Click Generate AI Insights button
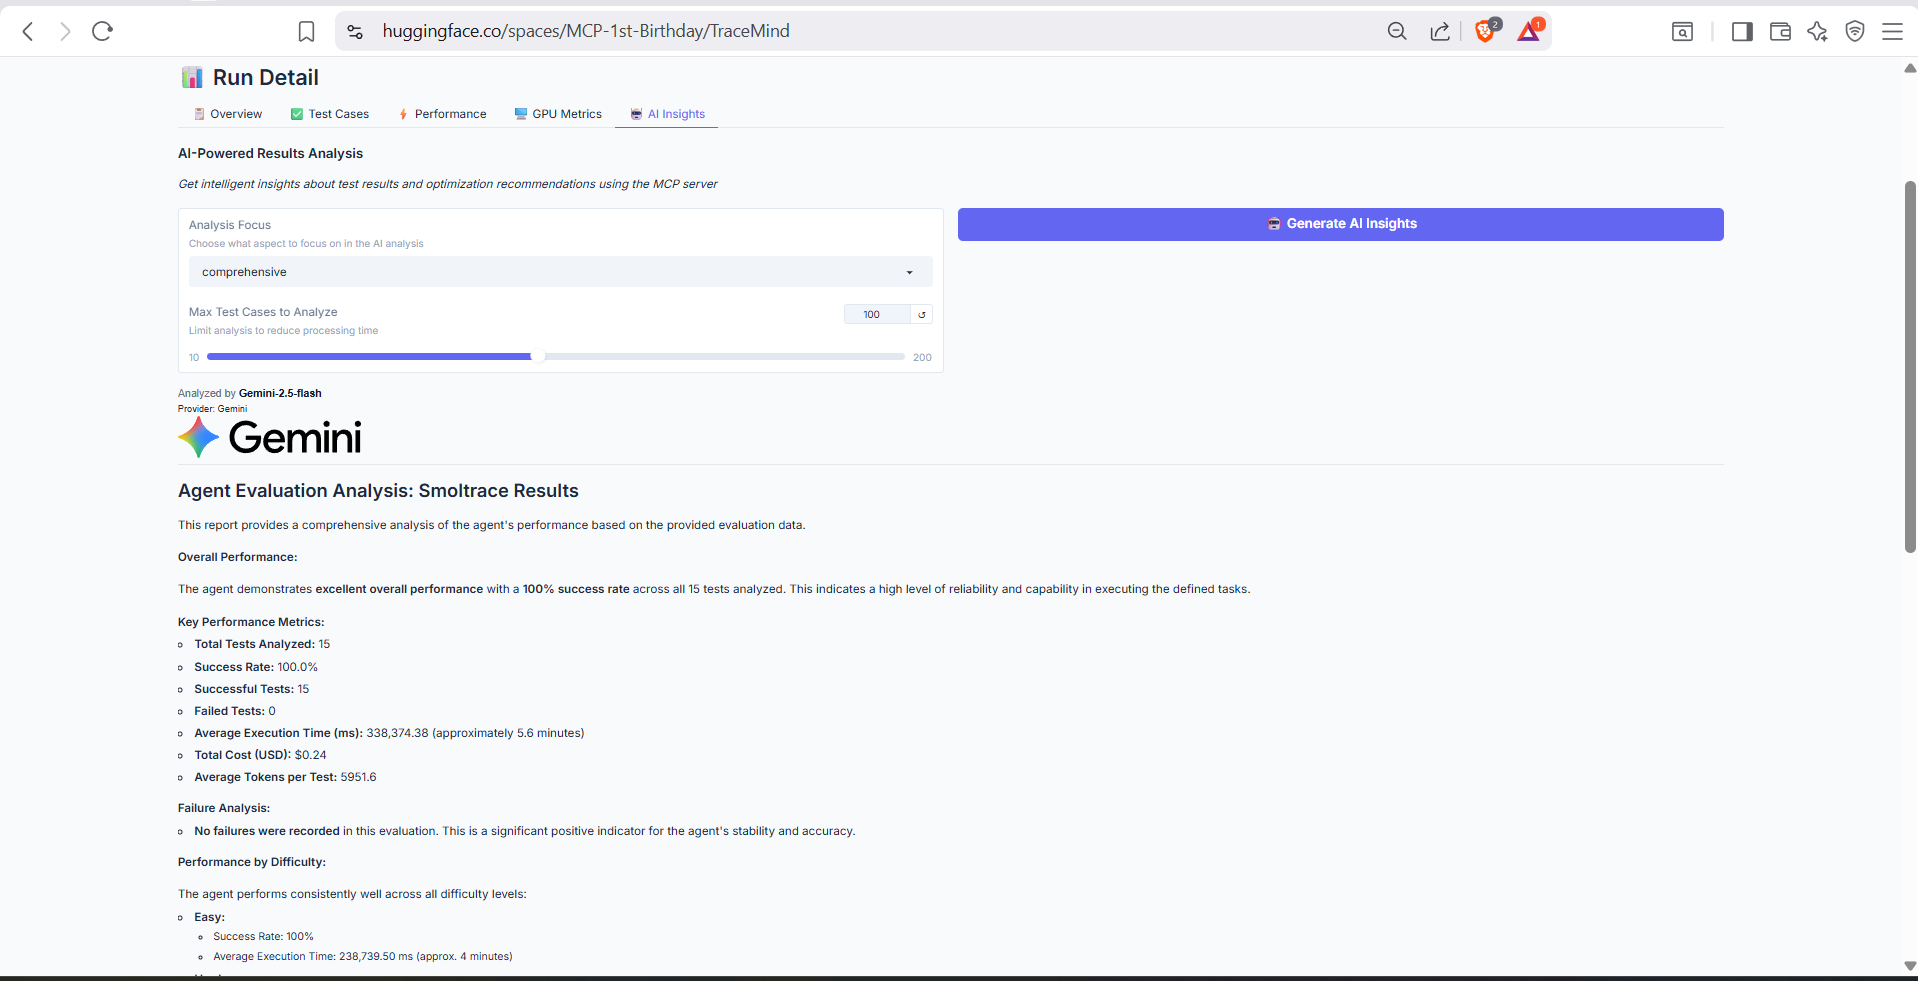The height and width of the screenshot is (981, 1918). pos(1340,224)
